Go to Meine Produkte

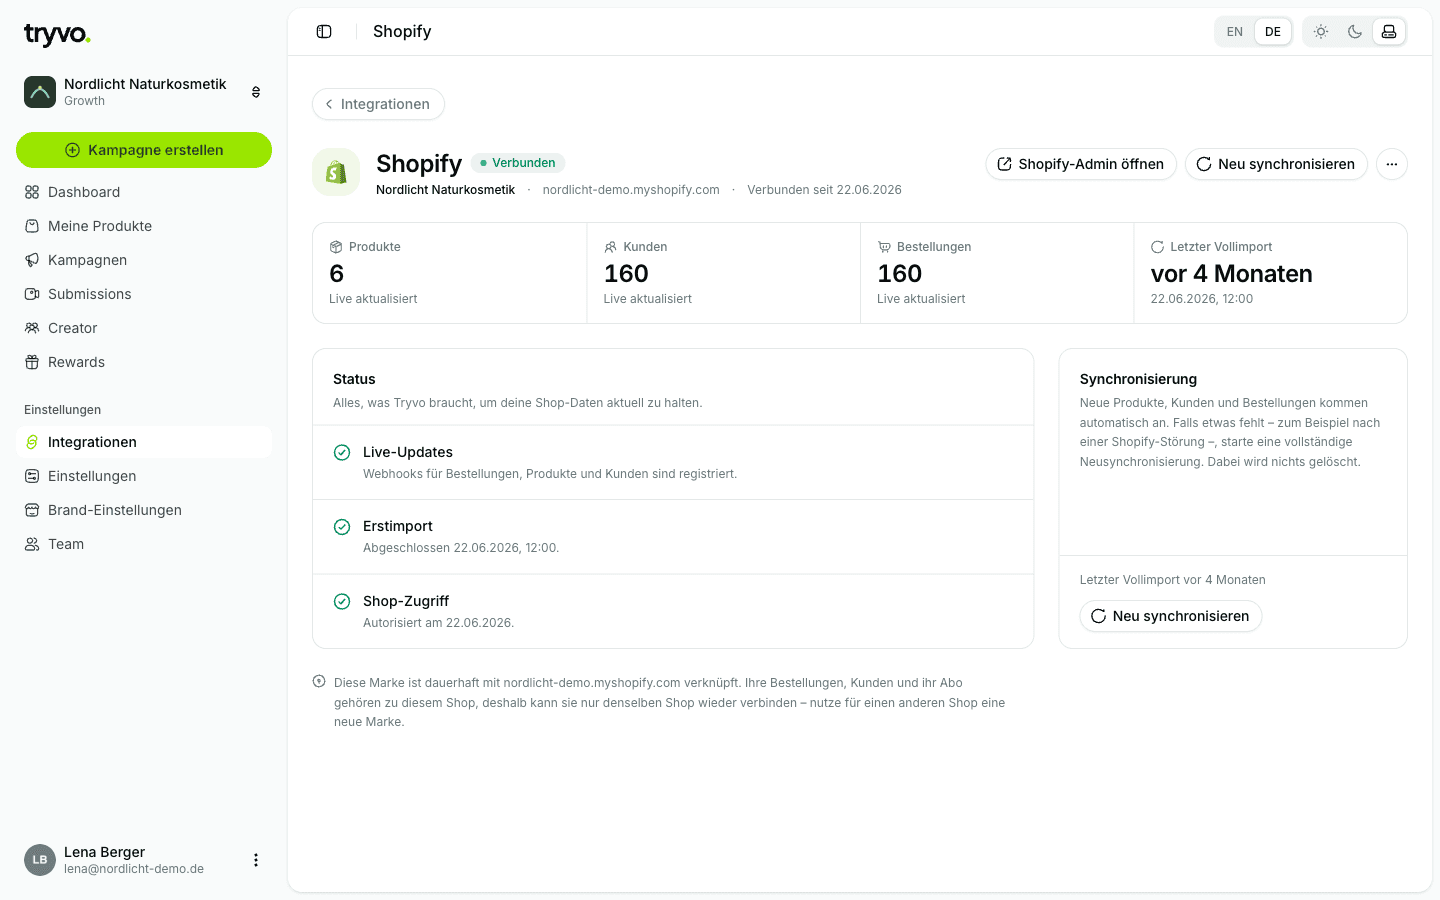click(x=144, y=226)
